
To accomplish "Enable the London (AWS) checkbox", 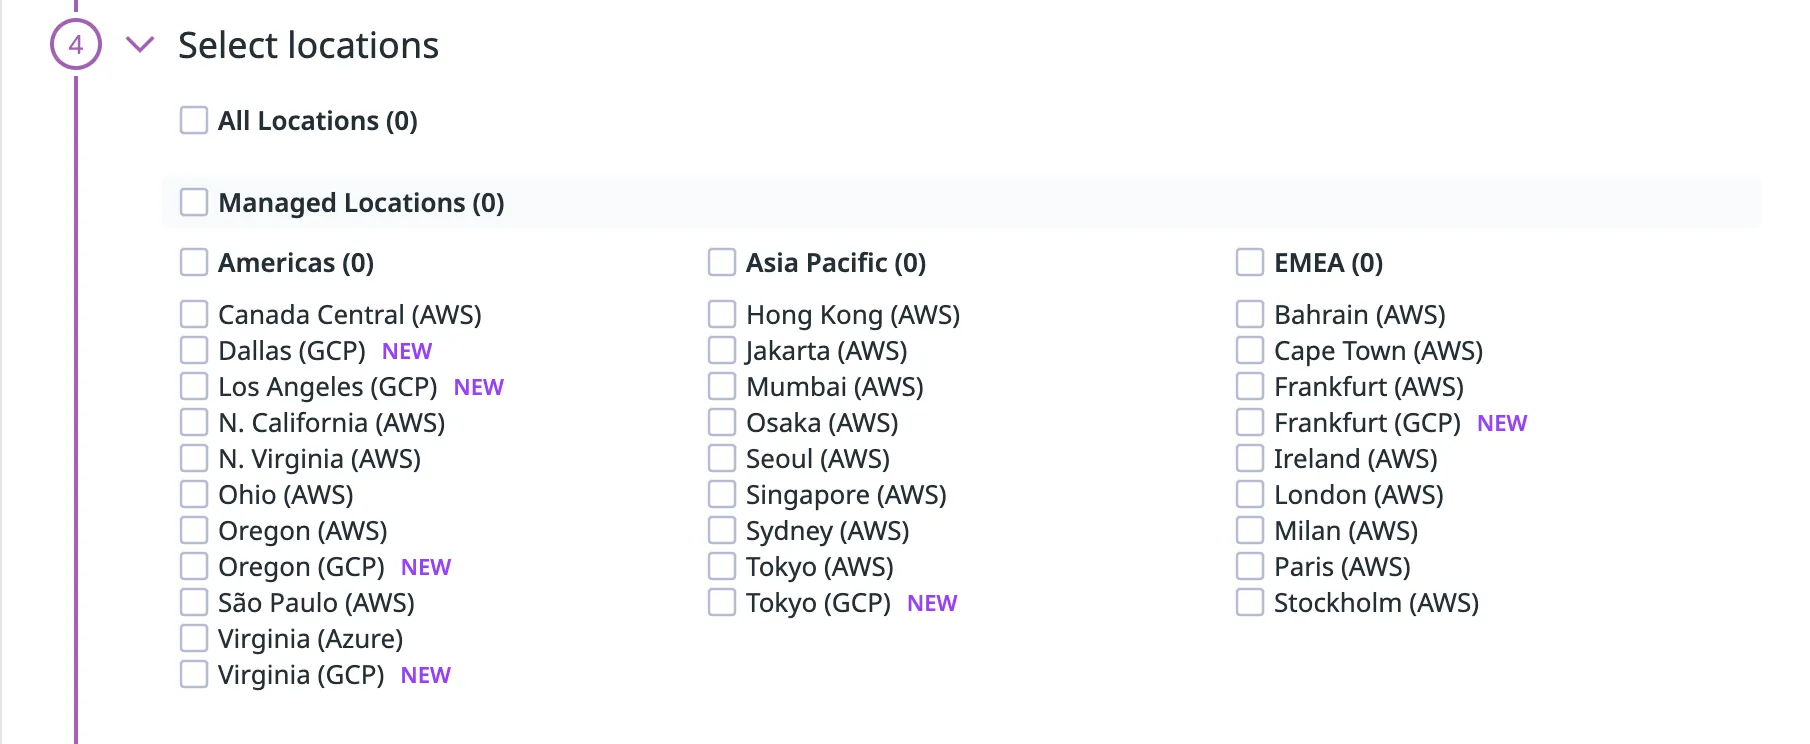I will click(1250, 495).
